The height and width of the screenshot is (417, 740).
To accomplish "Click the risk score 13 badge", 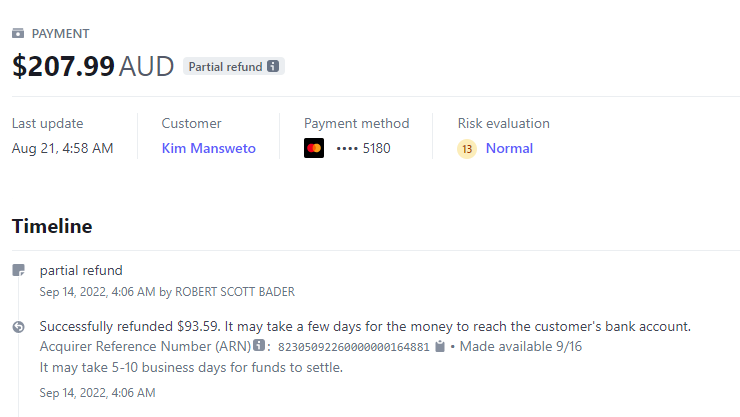I will [x=466, y=149].
